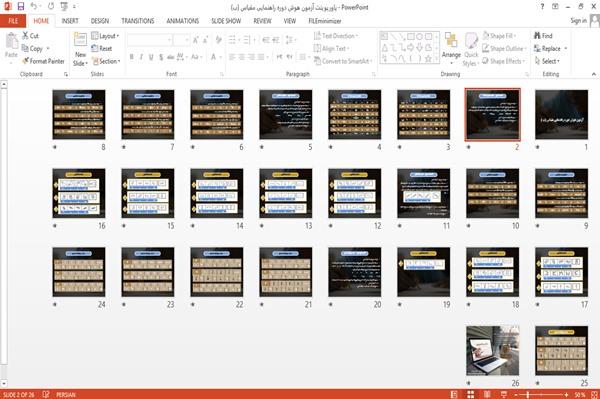This screenshot has width=600, height=399.
Task: Click the Save icon in the quick access toolbar
Action: click(x=21, y=6)
